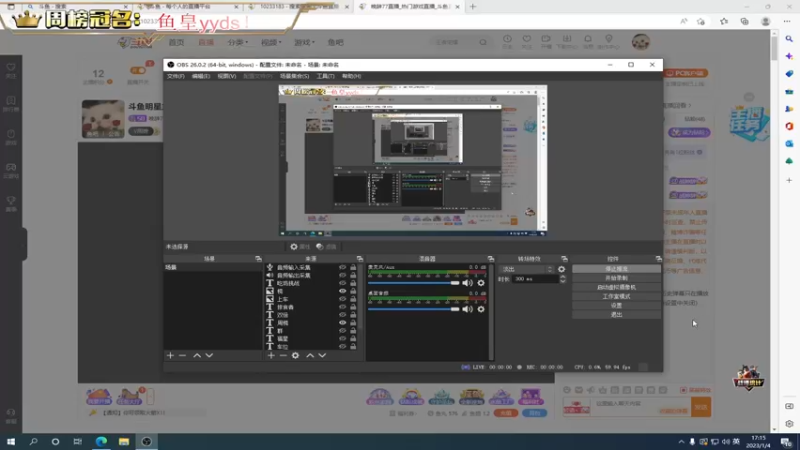Toggle lock for 上车 source
Image resolution: width=800 pixels, height=450 pixels.
[353, 299]
